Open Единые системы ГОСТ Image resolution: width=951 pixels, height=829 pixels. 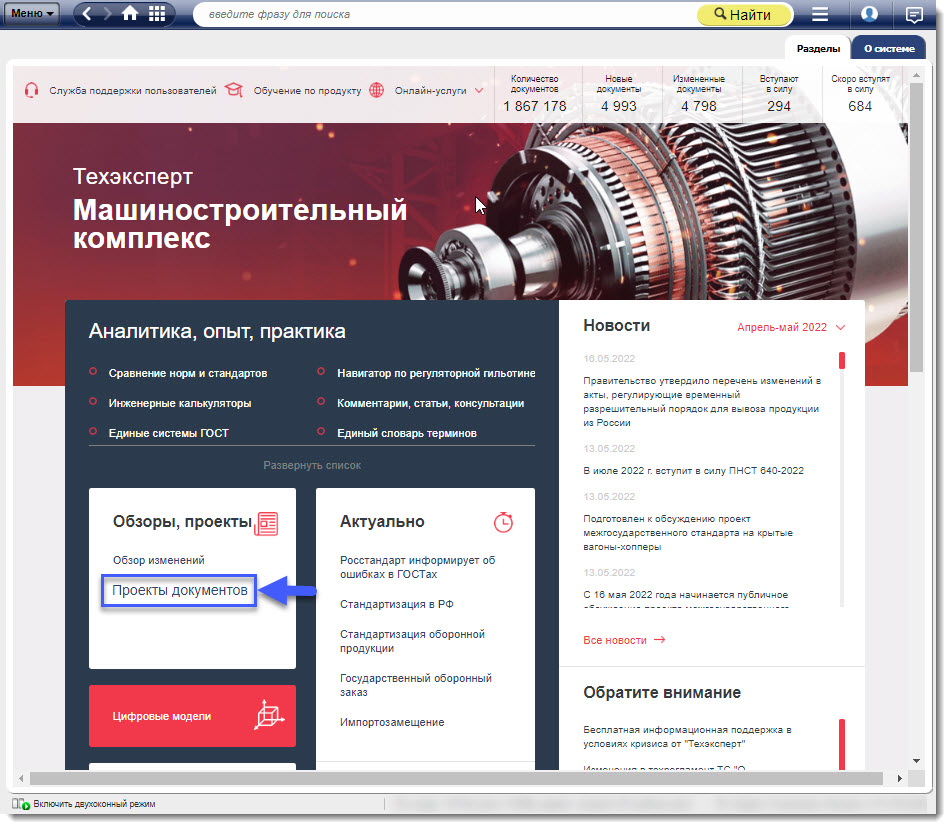pos(169,433)
